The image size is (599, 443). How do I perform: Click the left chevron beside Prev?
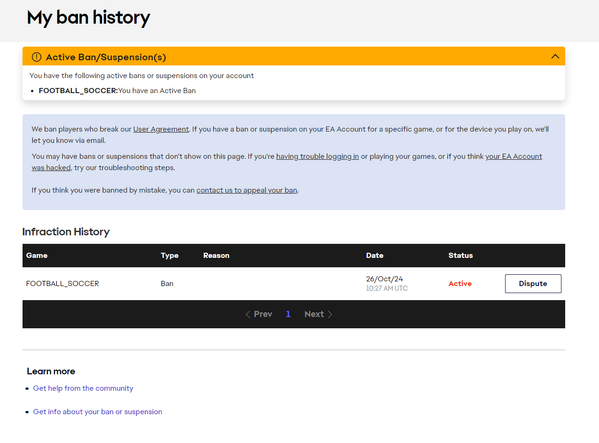click(x=248, y=314)
